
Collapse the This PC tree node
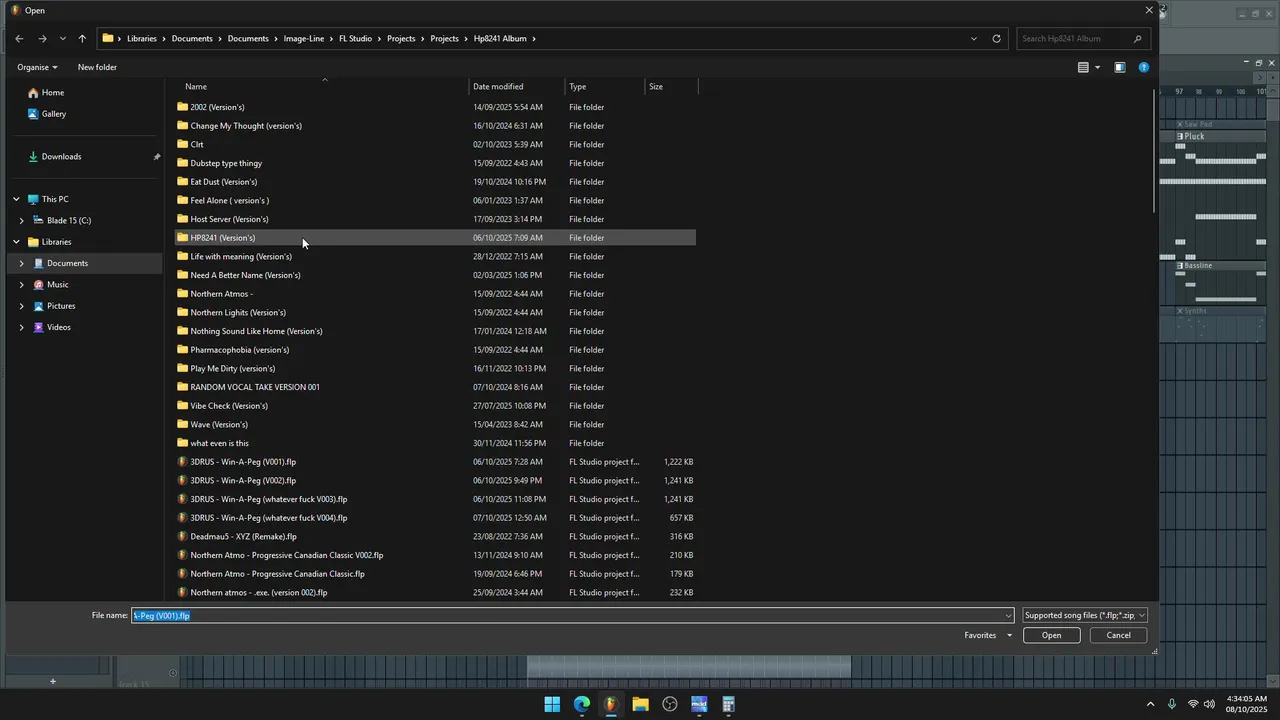[16, 199]
